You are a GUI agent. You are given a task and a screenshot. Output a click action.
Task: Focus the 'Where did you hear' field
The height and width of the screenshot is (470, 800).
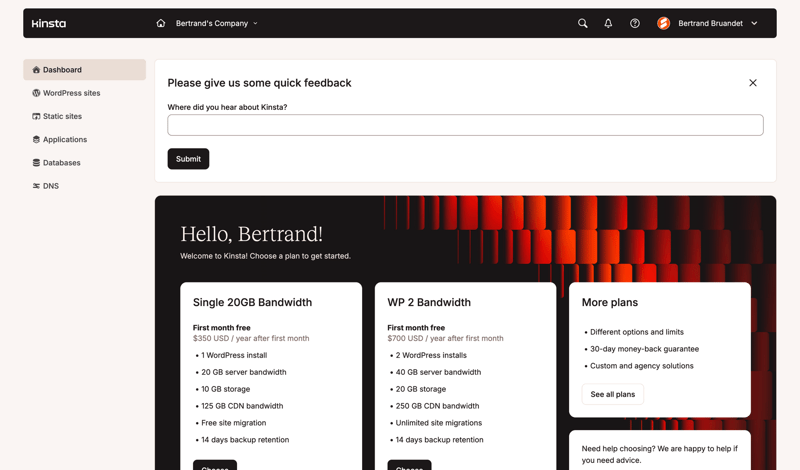tap(465, 125)
